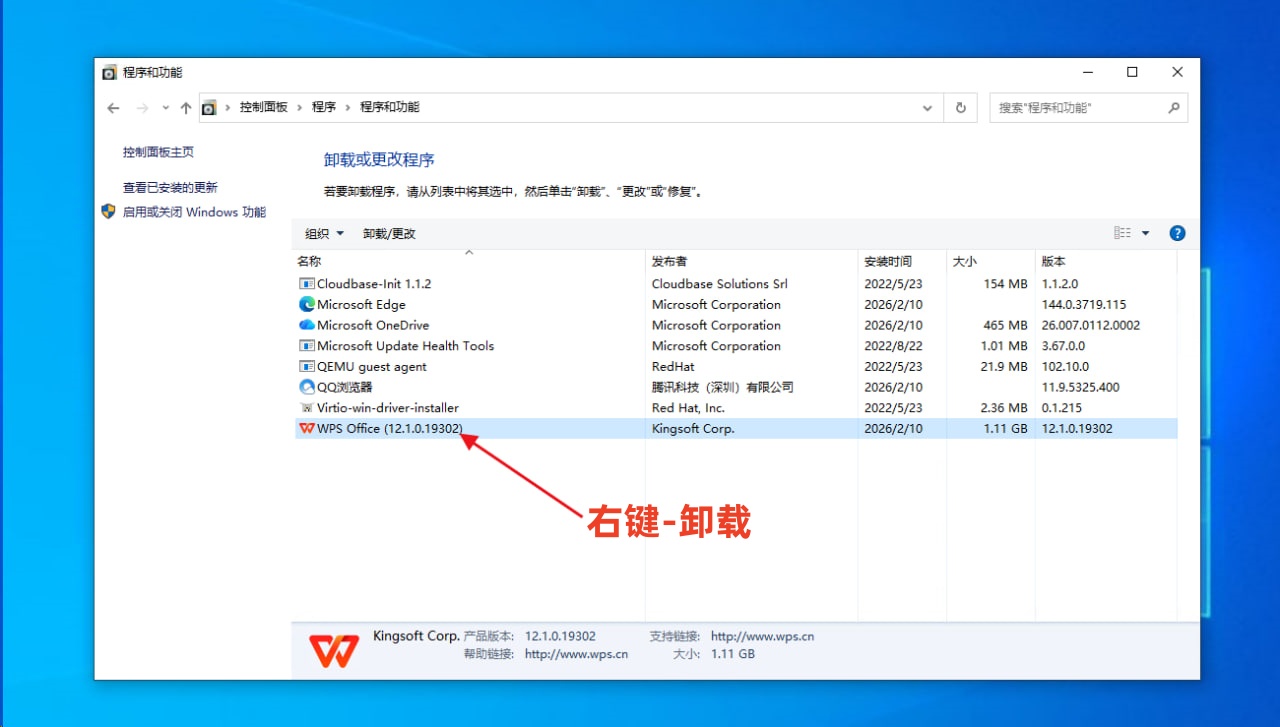This screenshot has width=1280, height=727.
Task: Expand the address bar history dropdown
Action: point(928,108)
